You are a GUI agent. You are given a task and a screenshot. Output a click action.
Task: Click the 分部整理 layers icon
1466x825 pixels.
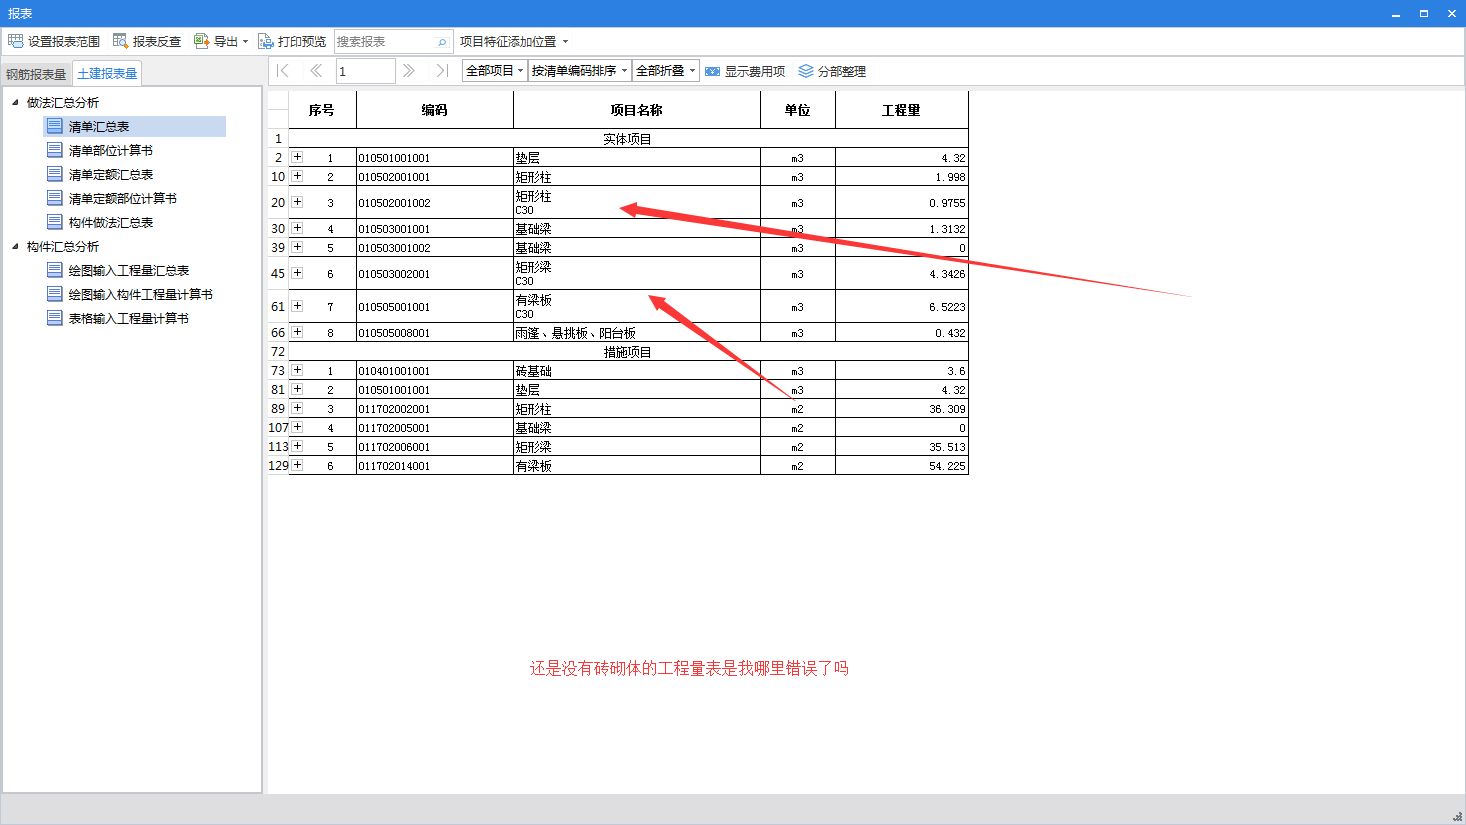pos(805,71)
